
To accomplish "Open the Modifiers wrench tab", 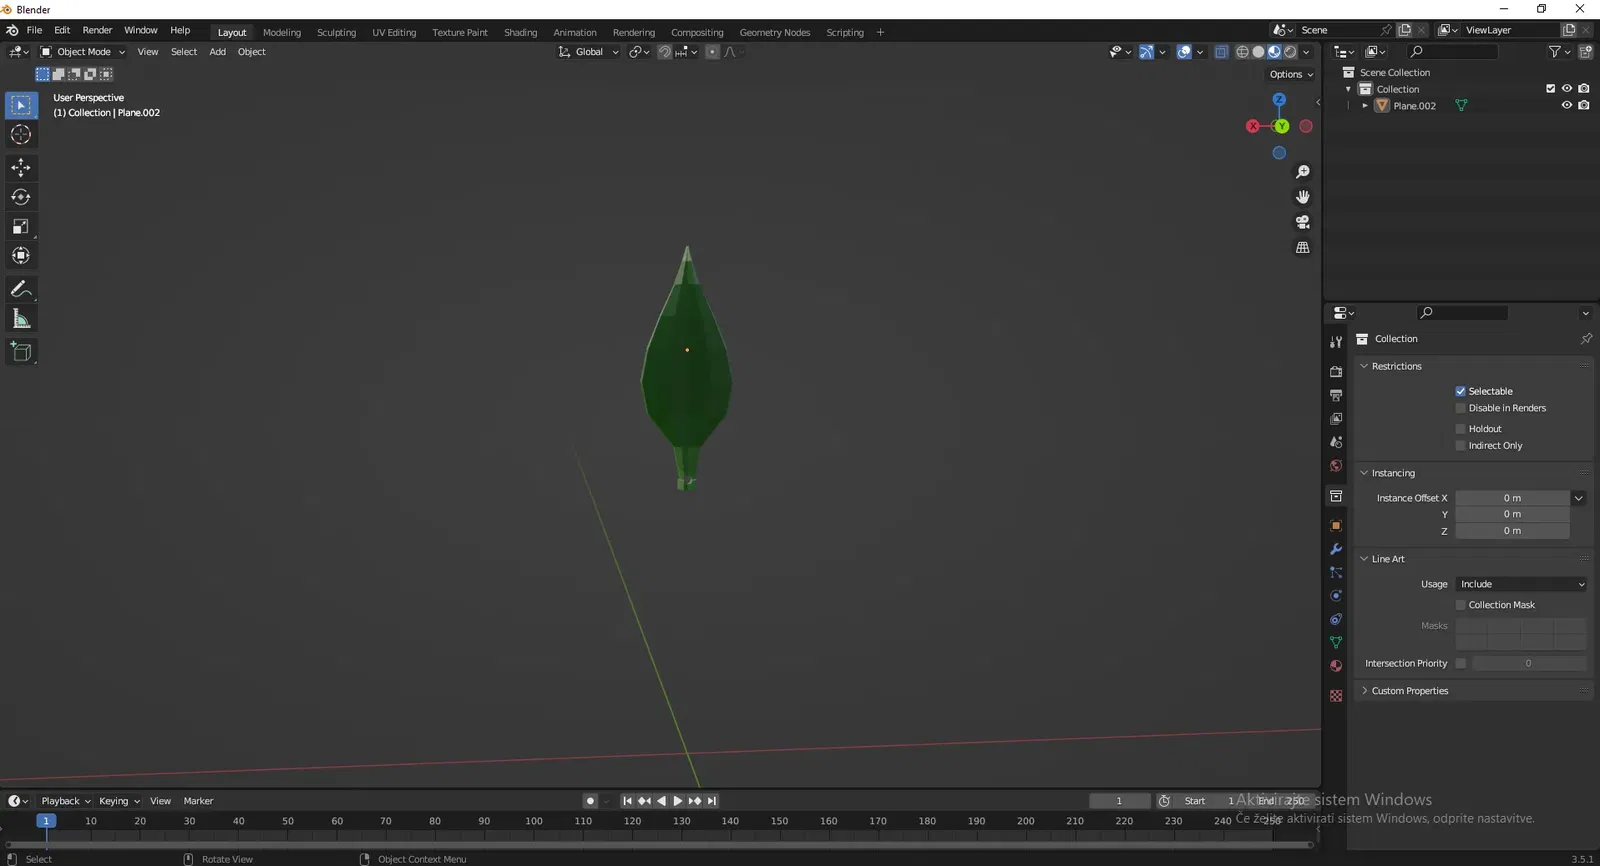I will (1336, 549).
